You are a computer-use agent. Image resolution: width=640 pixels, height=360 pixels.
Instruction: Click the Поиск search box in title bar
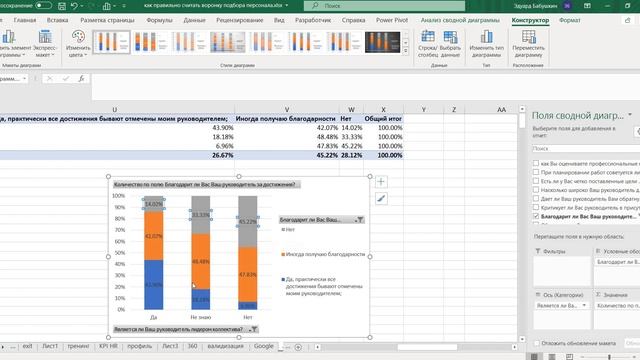(x=384, y=6)
